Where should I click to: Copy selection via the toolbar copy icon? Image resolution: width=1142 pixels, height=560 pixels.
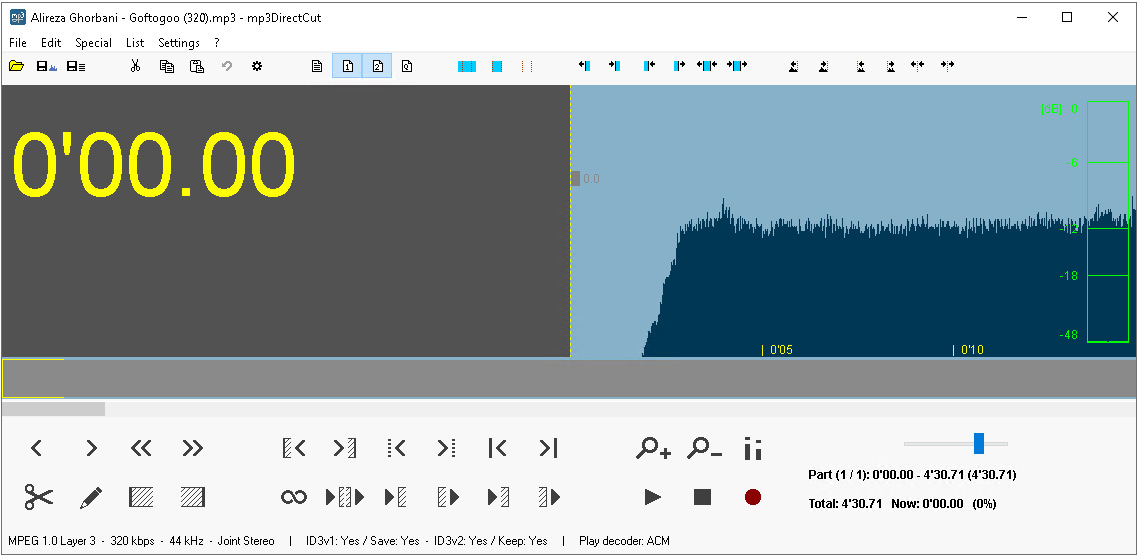[x=167, y=66]
